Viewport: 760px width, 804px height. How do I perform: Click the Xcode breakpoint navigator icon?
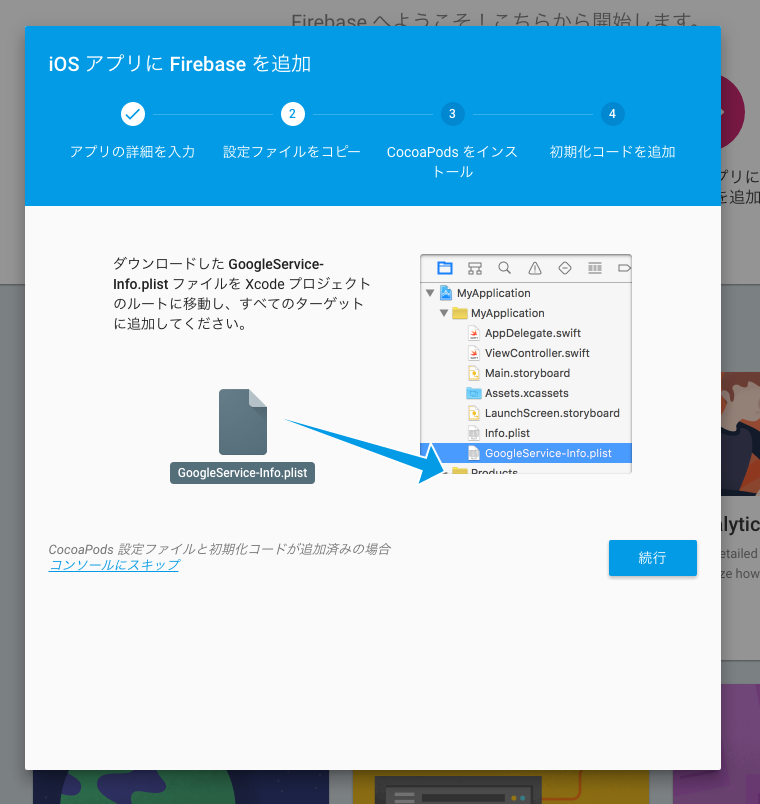pyautogui.click(x=624, y=268)
